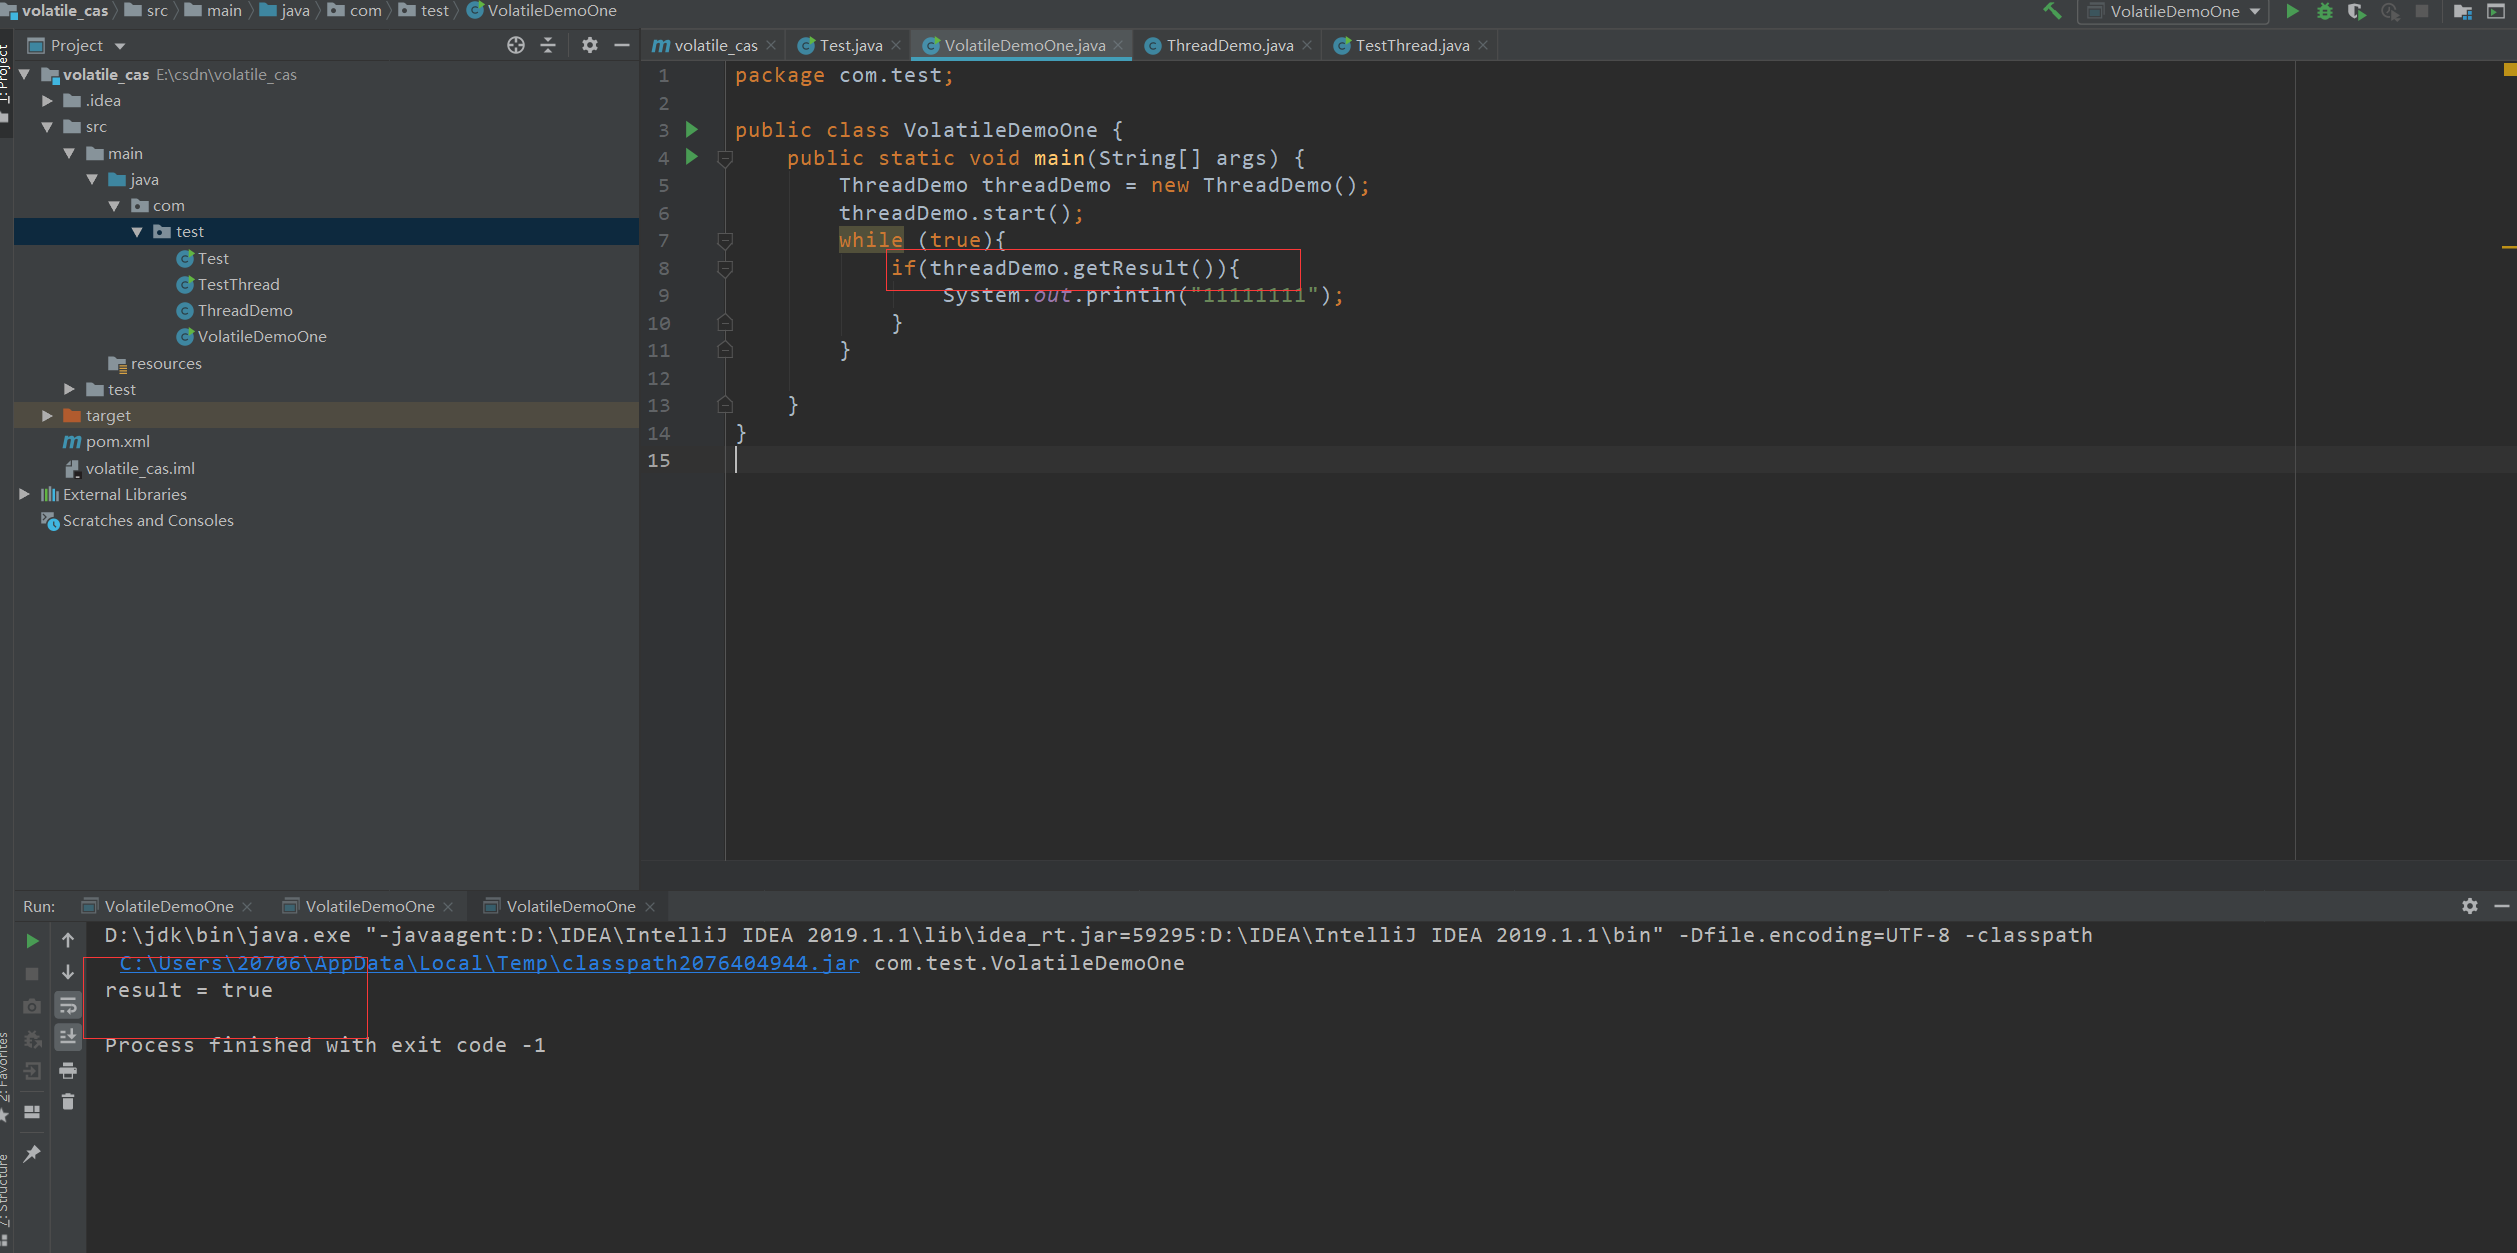This screenshot has height=1253, width=2517.
Task: Toggle soft-wrap in Run console
Action: click(x=68, y=1005)
